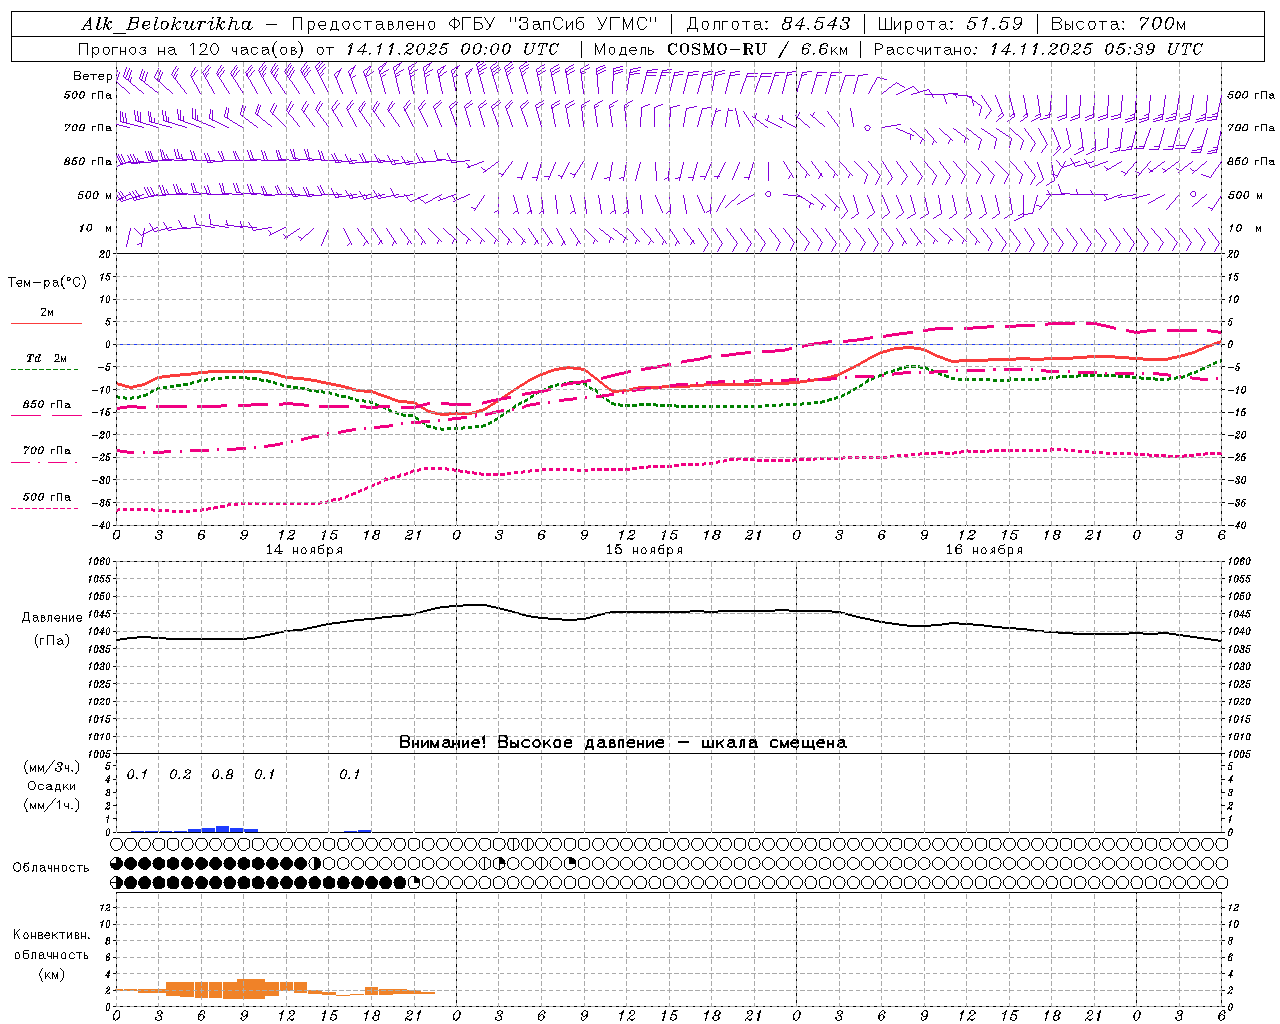
Task: Click the Осадки precipitation label
Action: click(51, 786)
